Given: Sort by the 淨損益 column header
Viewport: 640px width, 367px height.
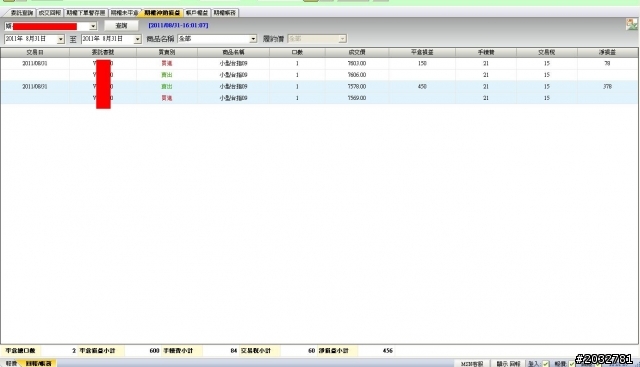Looking at the screenshot, I should [607, 52].
